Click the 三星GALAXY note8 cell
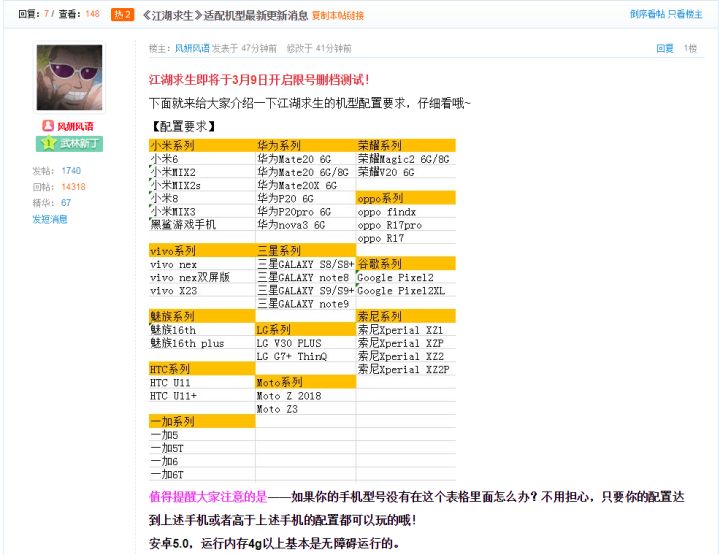This screenshot has height=555, width=720. coord(306,277)
